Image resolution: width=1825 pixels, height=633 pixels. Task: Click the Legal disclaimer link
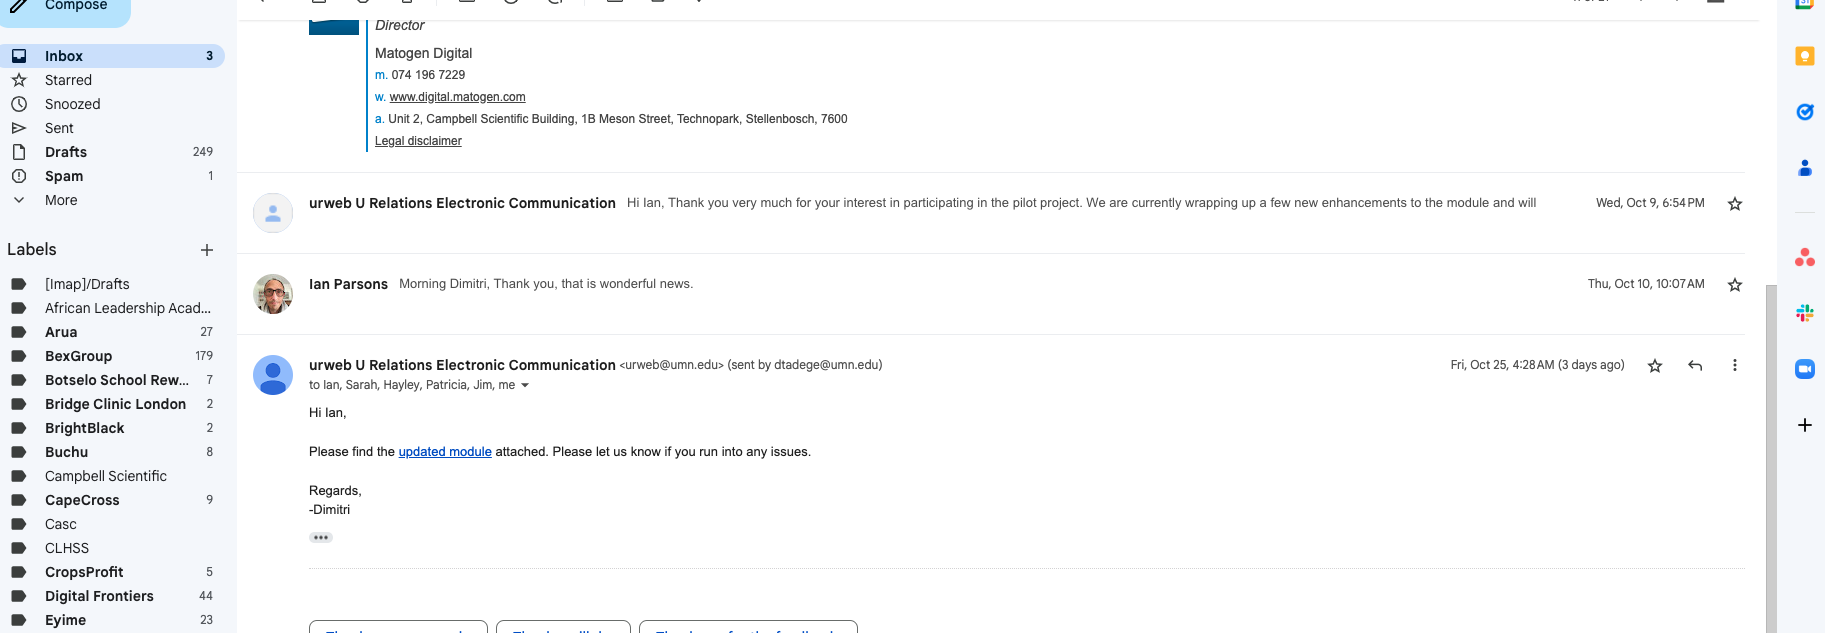[418, 141]
